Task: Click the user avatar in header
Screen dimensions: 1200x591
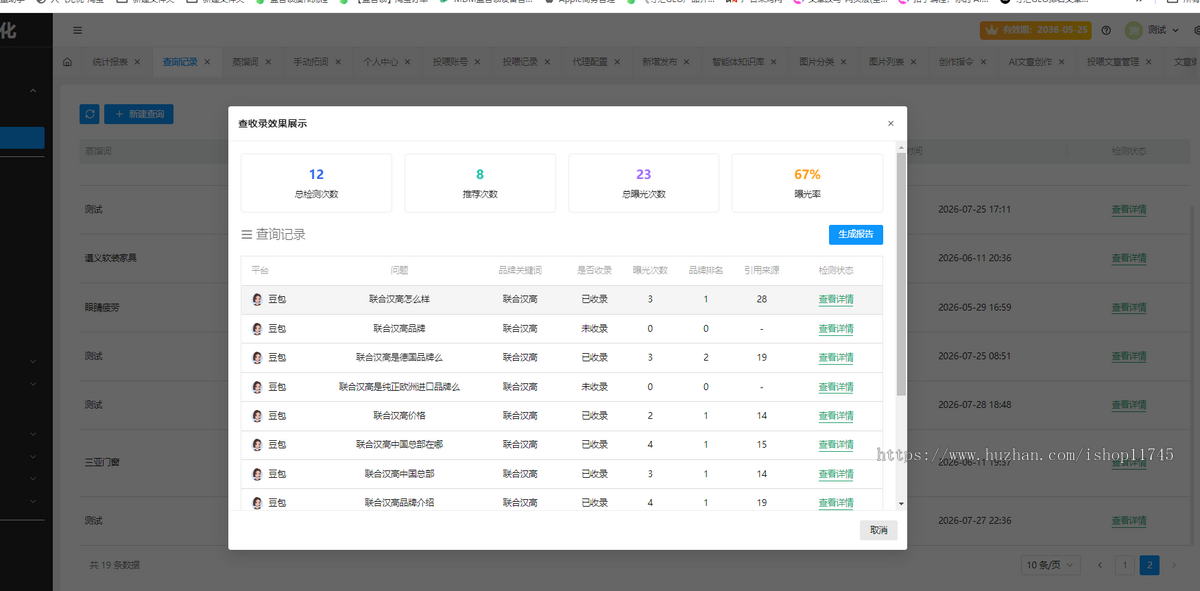Action: click(x=1134, y=31)
